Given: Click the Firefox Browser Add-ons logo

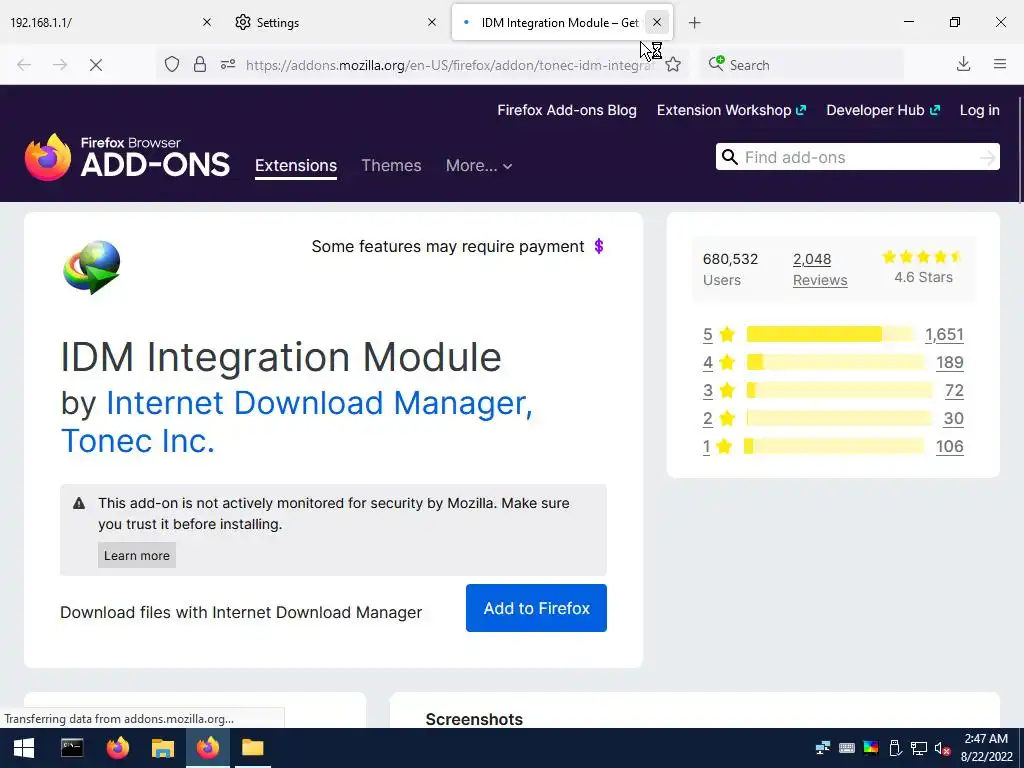Looking at the screenshot, I should point(127,157).
